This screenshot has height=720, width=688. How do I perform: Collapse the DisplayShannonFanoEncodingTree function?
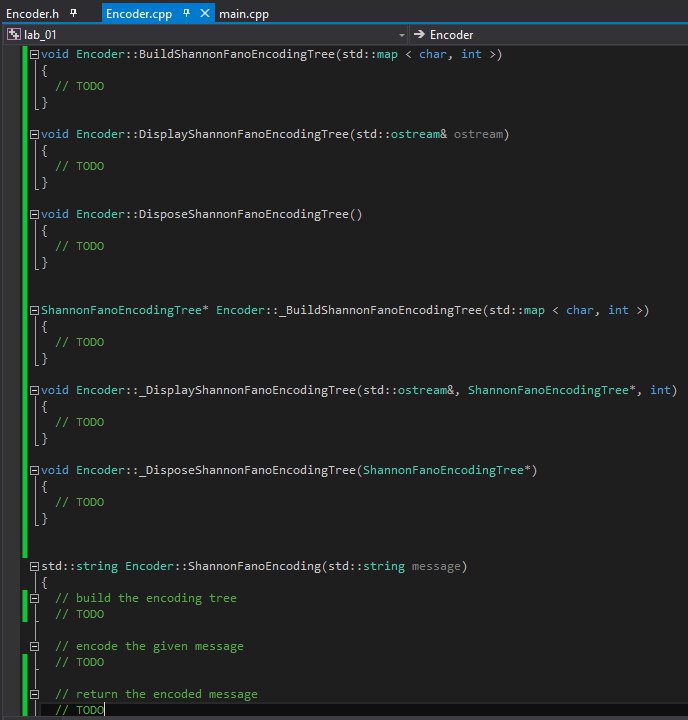click(34, 135)
